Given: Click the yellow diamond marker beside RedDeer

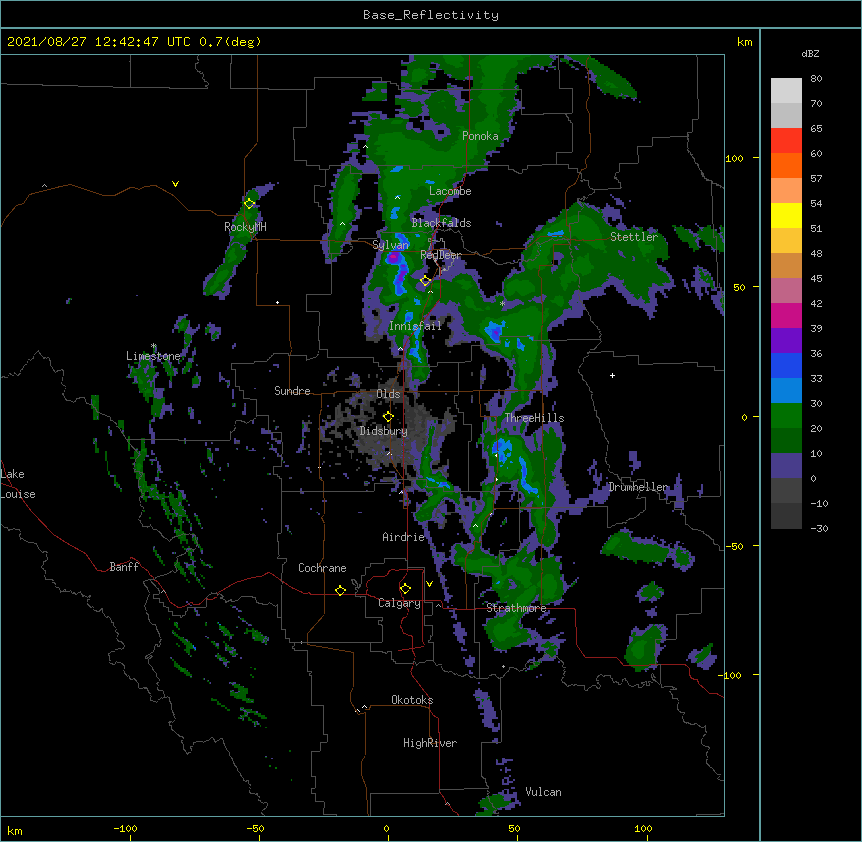Looking at the screenshot, I should (x=425, y=281).
